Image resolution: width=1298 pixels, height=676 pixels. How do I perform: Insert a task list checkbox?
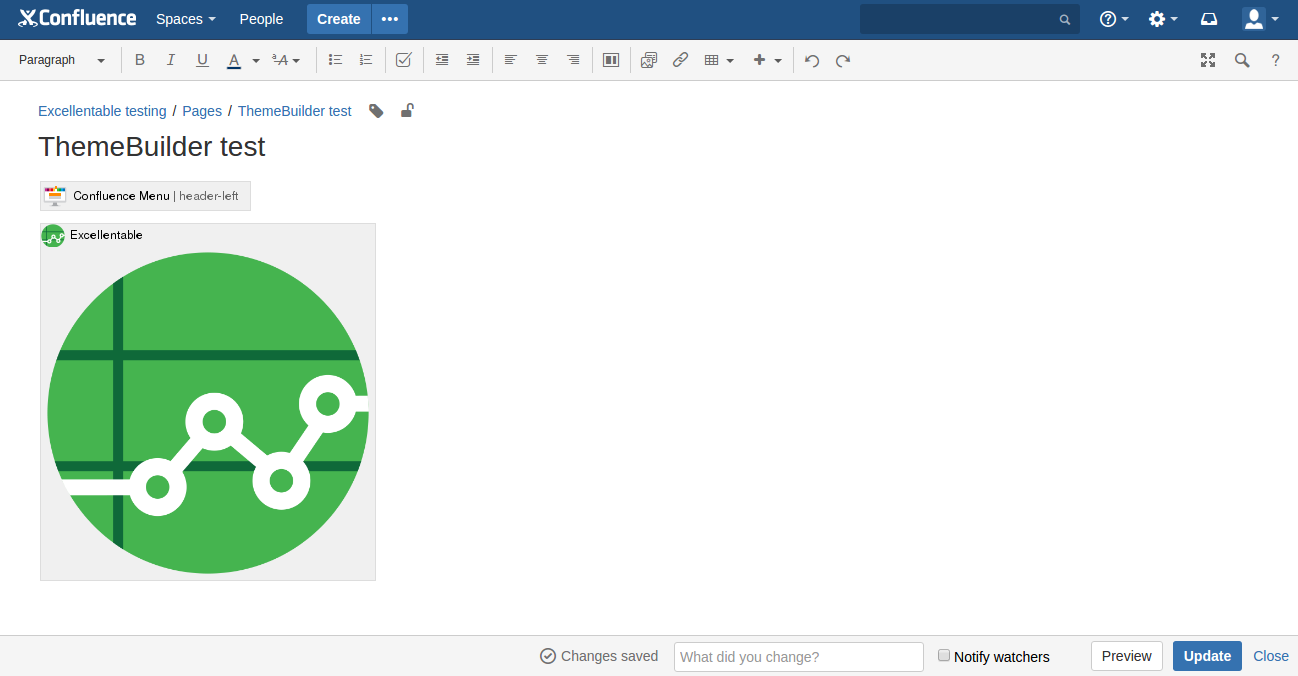[404, 60]
